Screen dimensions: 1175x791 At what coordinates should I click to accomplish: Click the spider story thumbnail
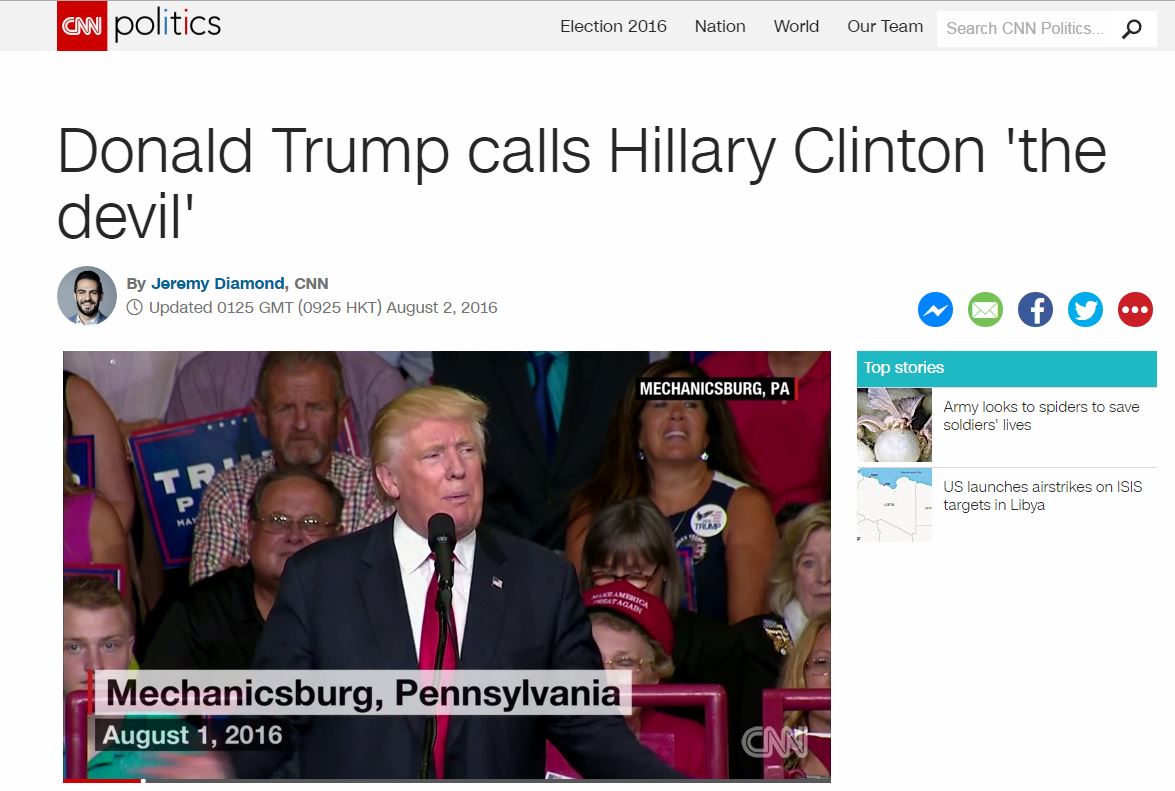[x=894, y=425]
